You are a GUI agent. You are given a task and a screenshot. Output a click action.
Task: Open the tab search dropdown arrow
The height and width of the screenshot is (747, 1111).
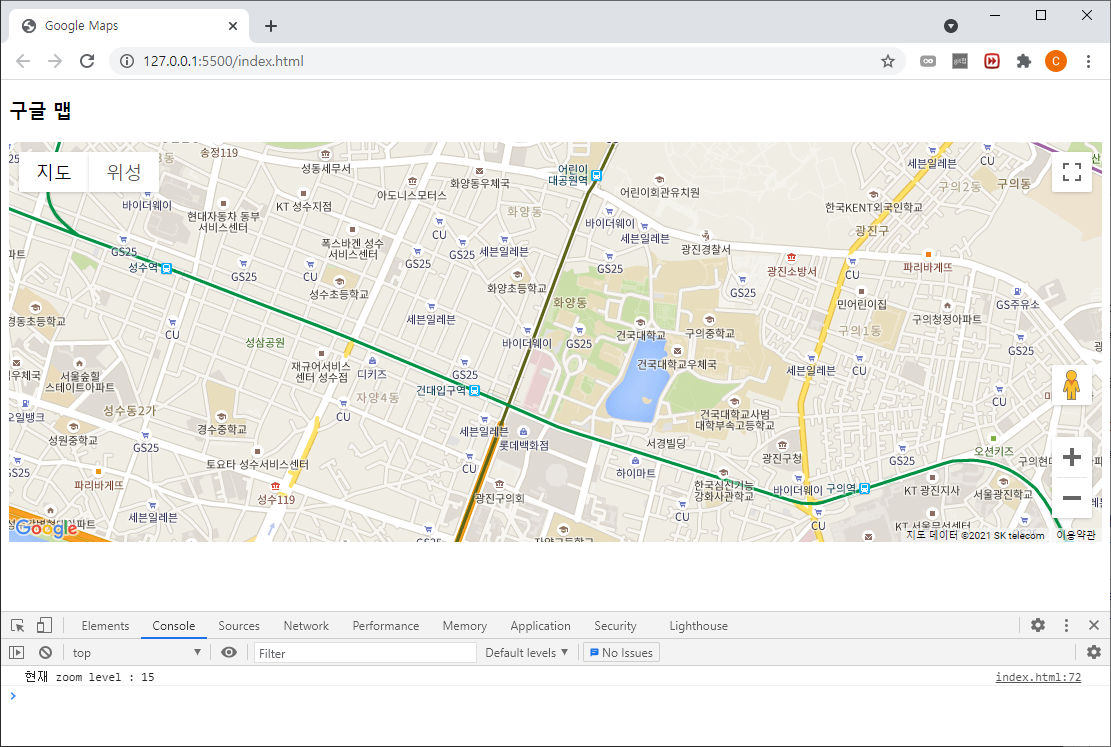tap(951, 26)
